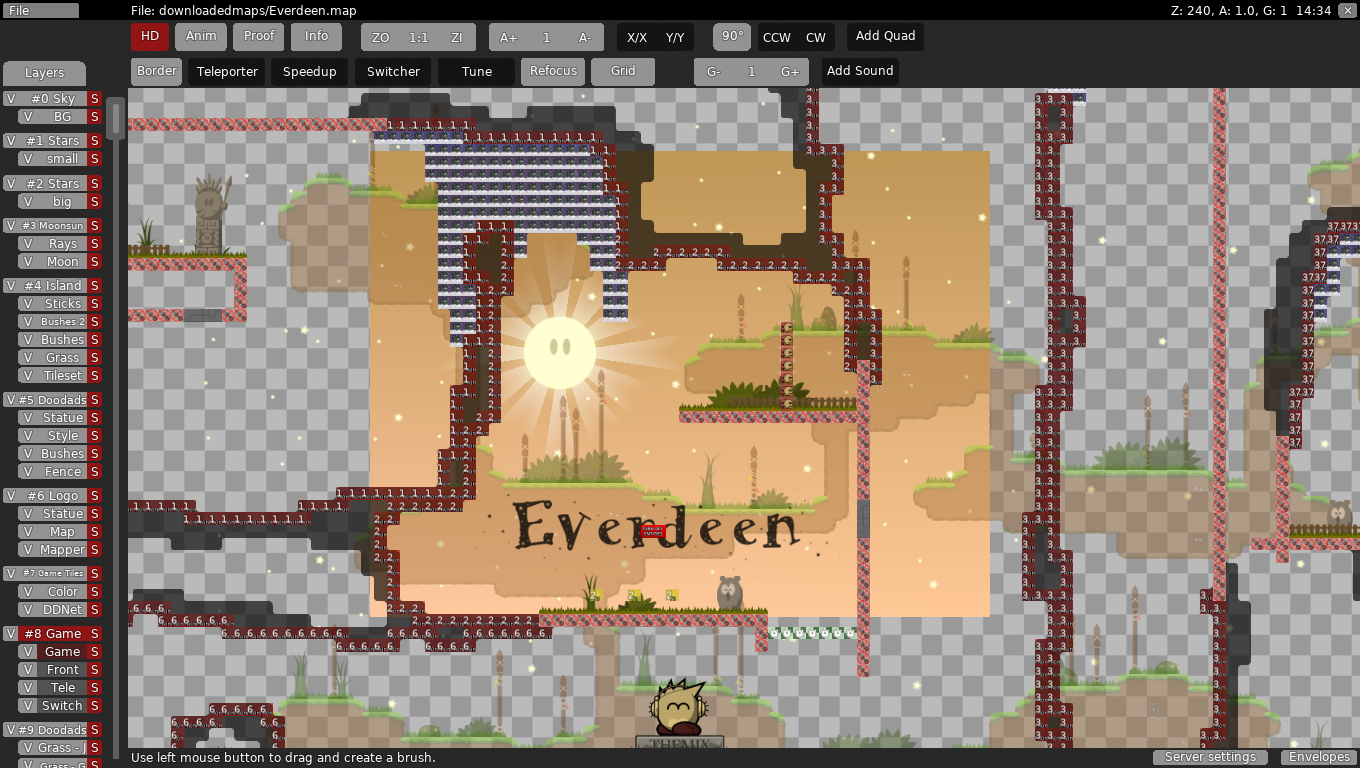Select the Tileset layer in list
This screenshot has height=768, width=1360.
(62, 376)
